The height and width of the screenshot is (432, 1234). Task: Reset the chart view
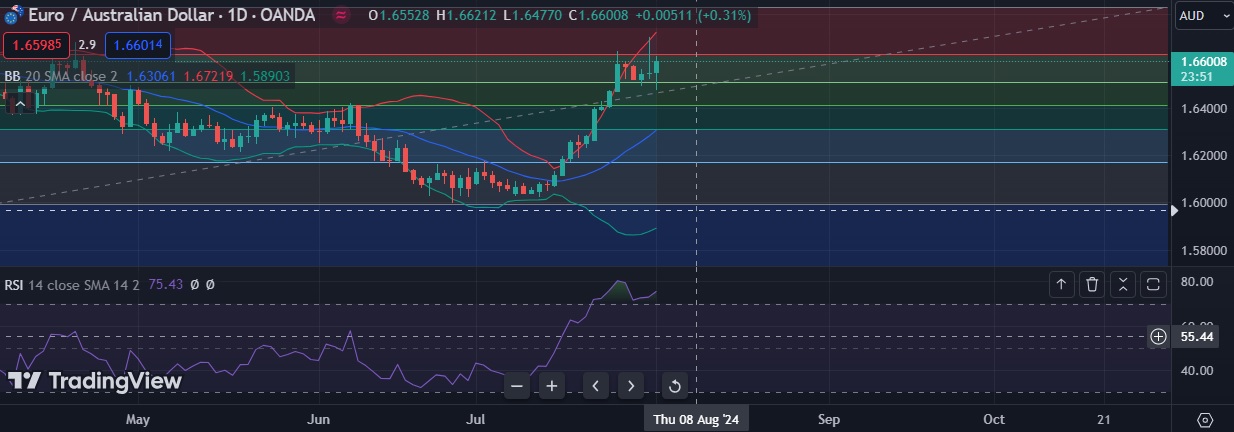click(674, 386)
